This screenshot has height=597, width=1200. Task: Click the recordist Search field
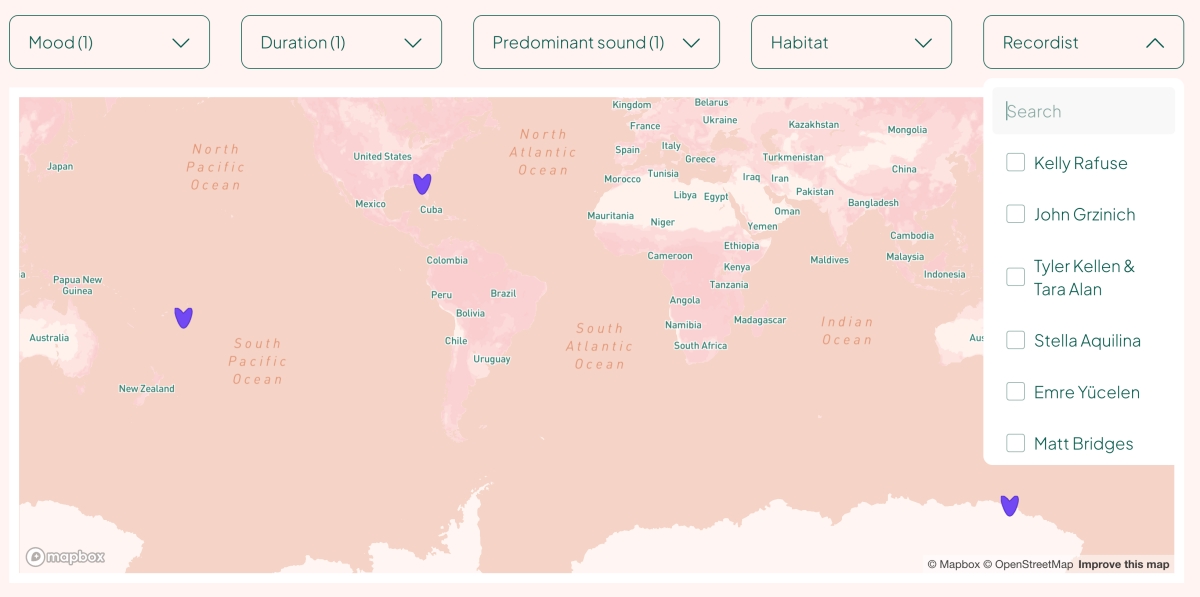[1084, 111]
